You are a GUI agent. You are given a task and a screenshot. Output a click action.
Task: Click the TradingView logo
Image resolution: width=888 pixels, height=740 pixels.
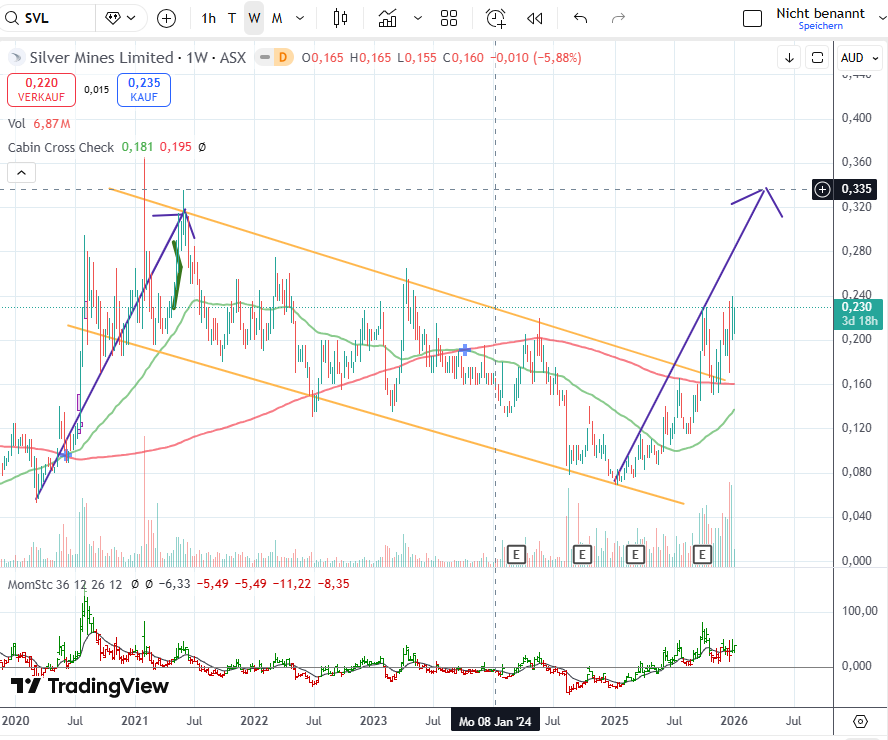click(90, 686)
